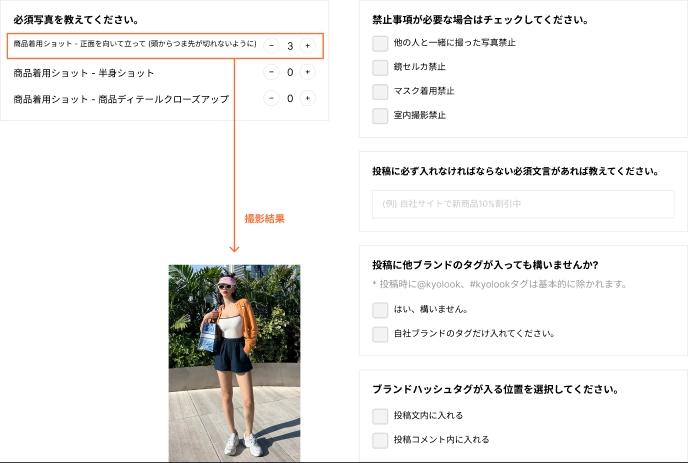Screen dimensions: 688x463
Task: Check 投稿コメント内に入れる hashtag position
Action: pyautogui.click(x=380, y=440)
